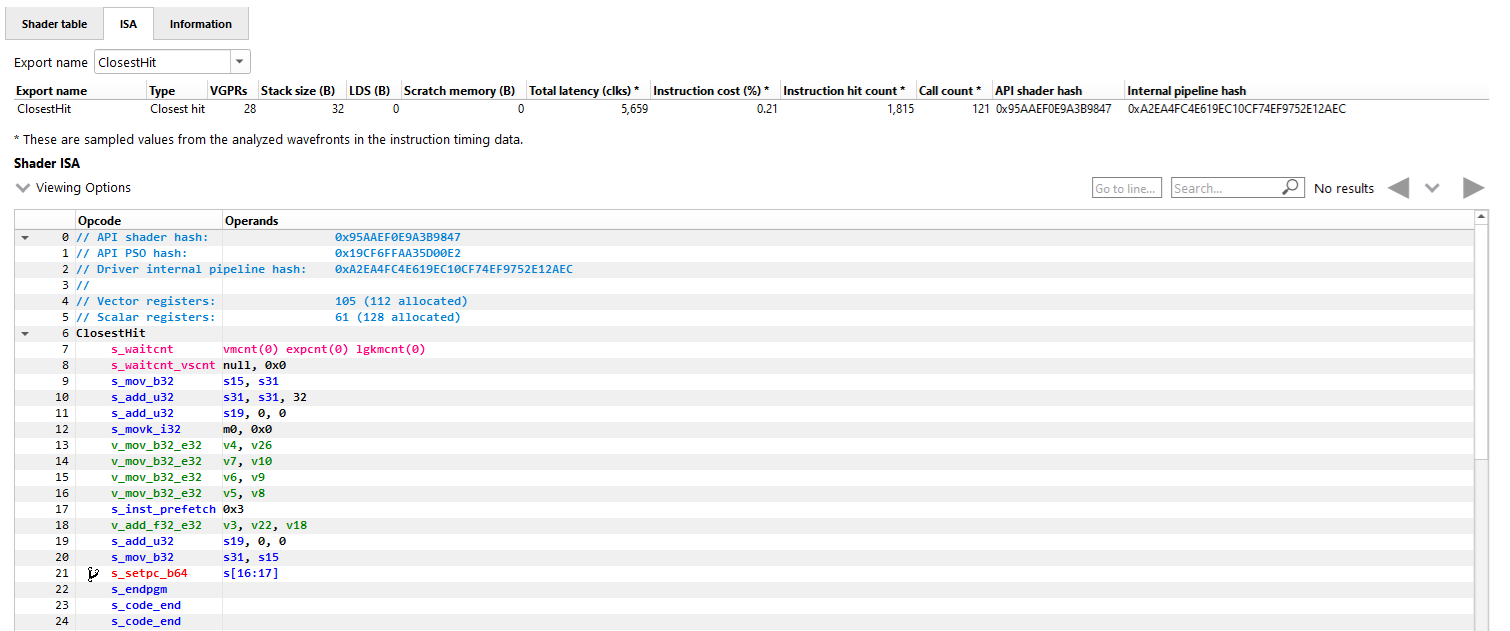
Task: Open the Export name dropdown
Action: tap(240, 62)
